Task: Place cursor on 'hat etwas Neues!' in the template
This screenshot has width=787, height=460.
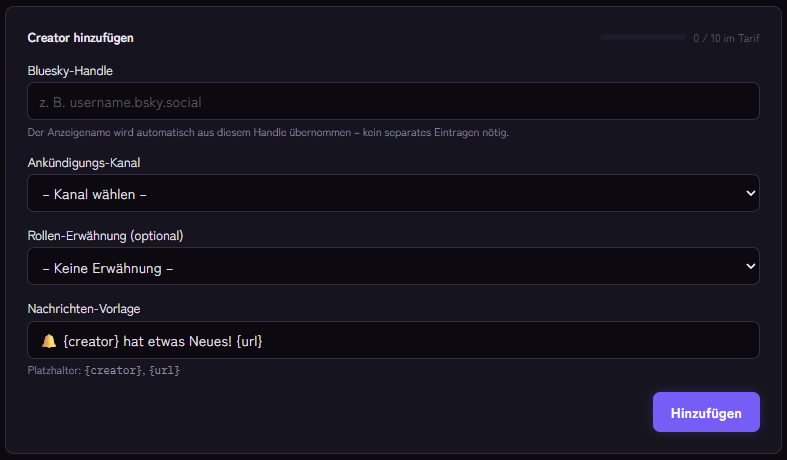Action: click(x=177, y=341)
